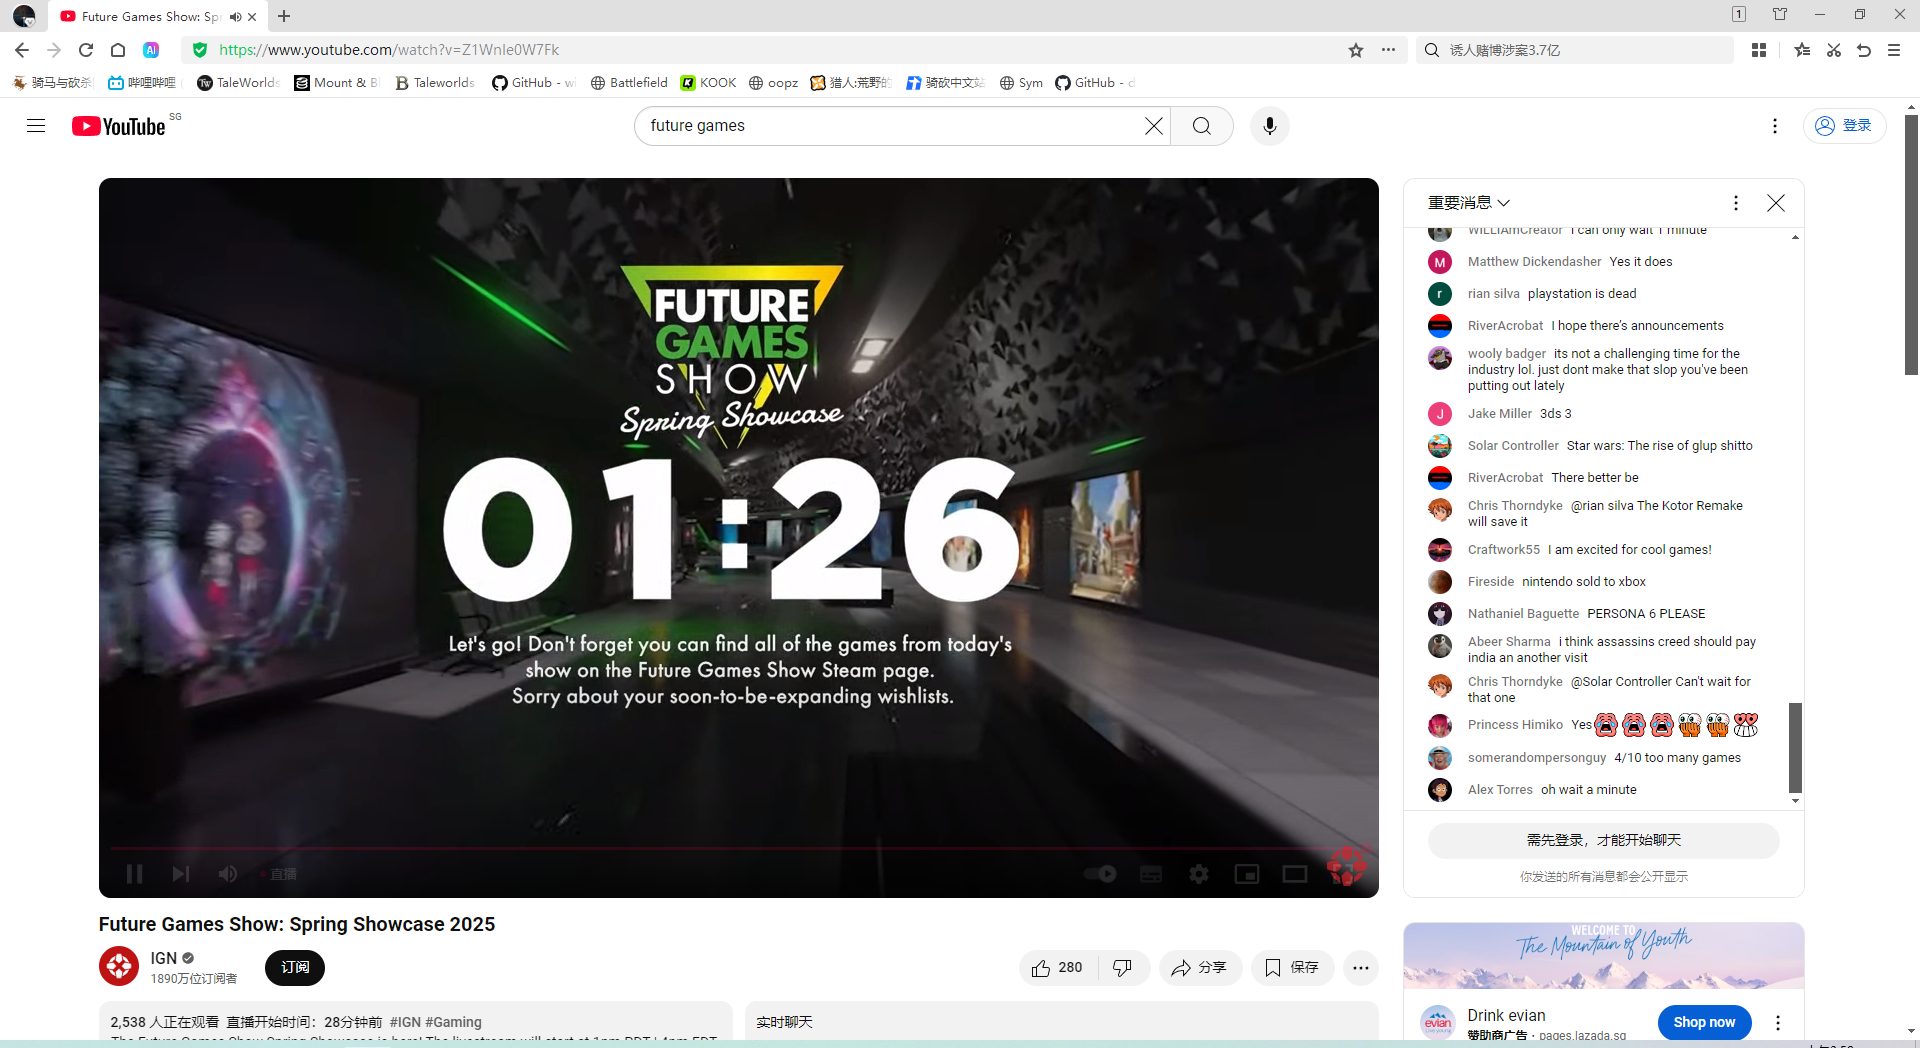Skip to next video
The width and height of the screenshot is (1920, 1048).
[x=180, y=874]
